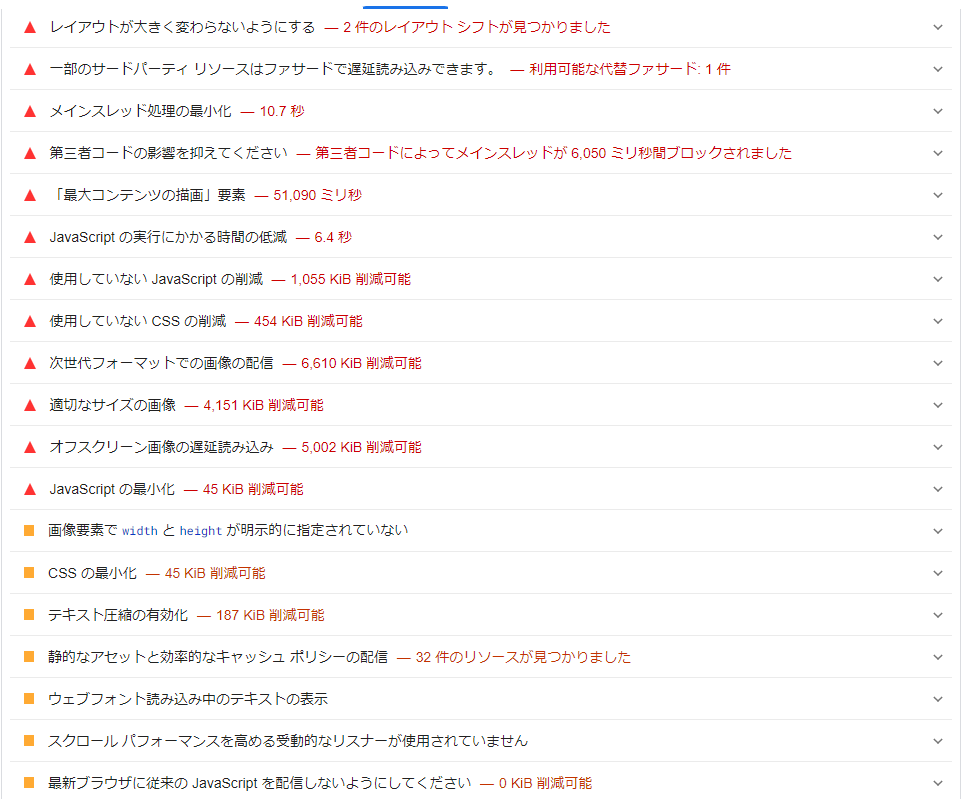
Task: Click red triangle icon next to 次世代フォーマットでの画像の配信
Action: point(29,363)
